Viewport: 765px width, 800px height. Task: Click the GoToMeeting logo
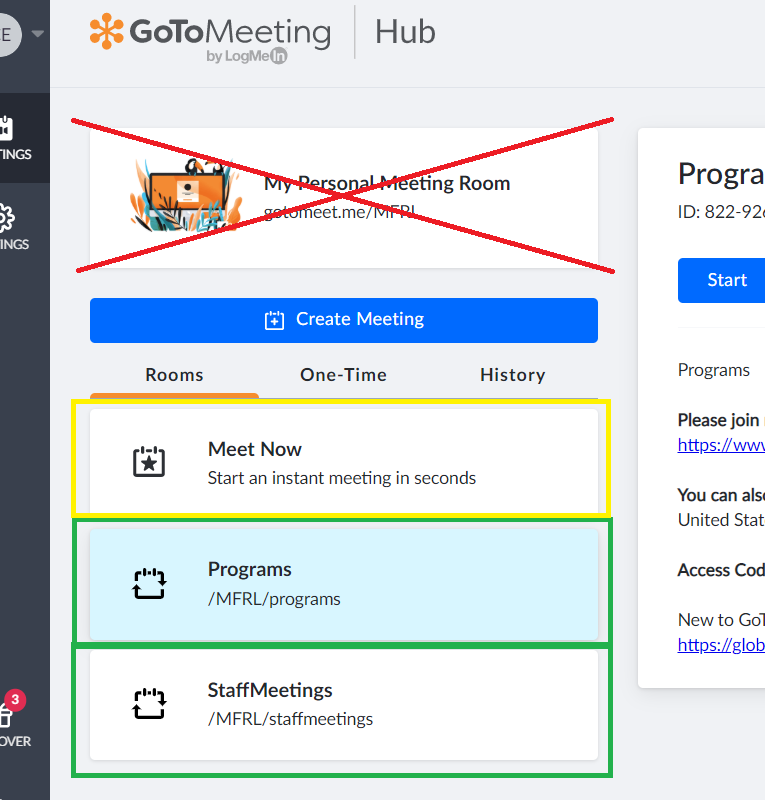[210, 39]
